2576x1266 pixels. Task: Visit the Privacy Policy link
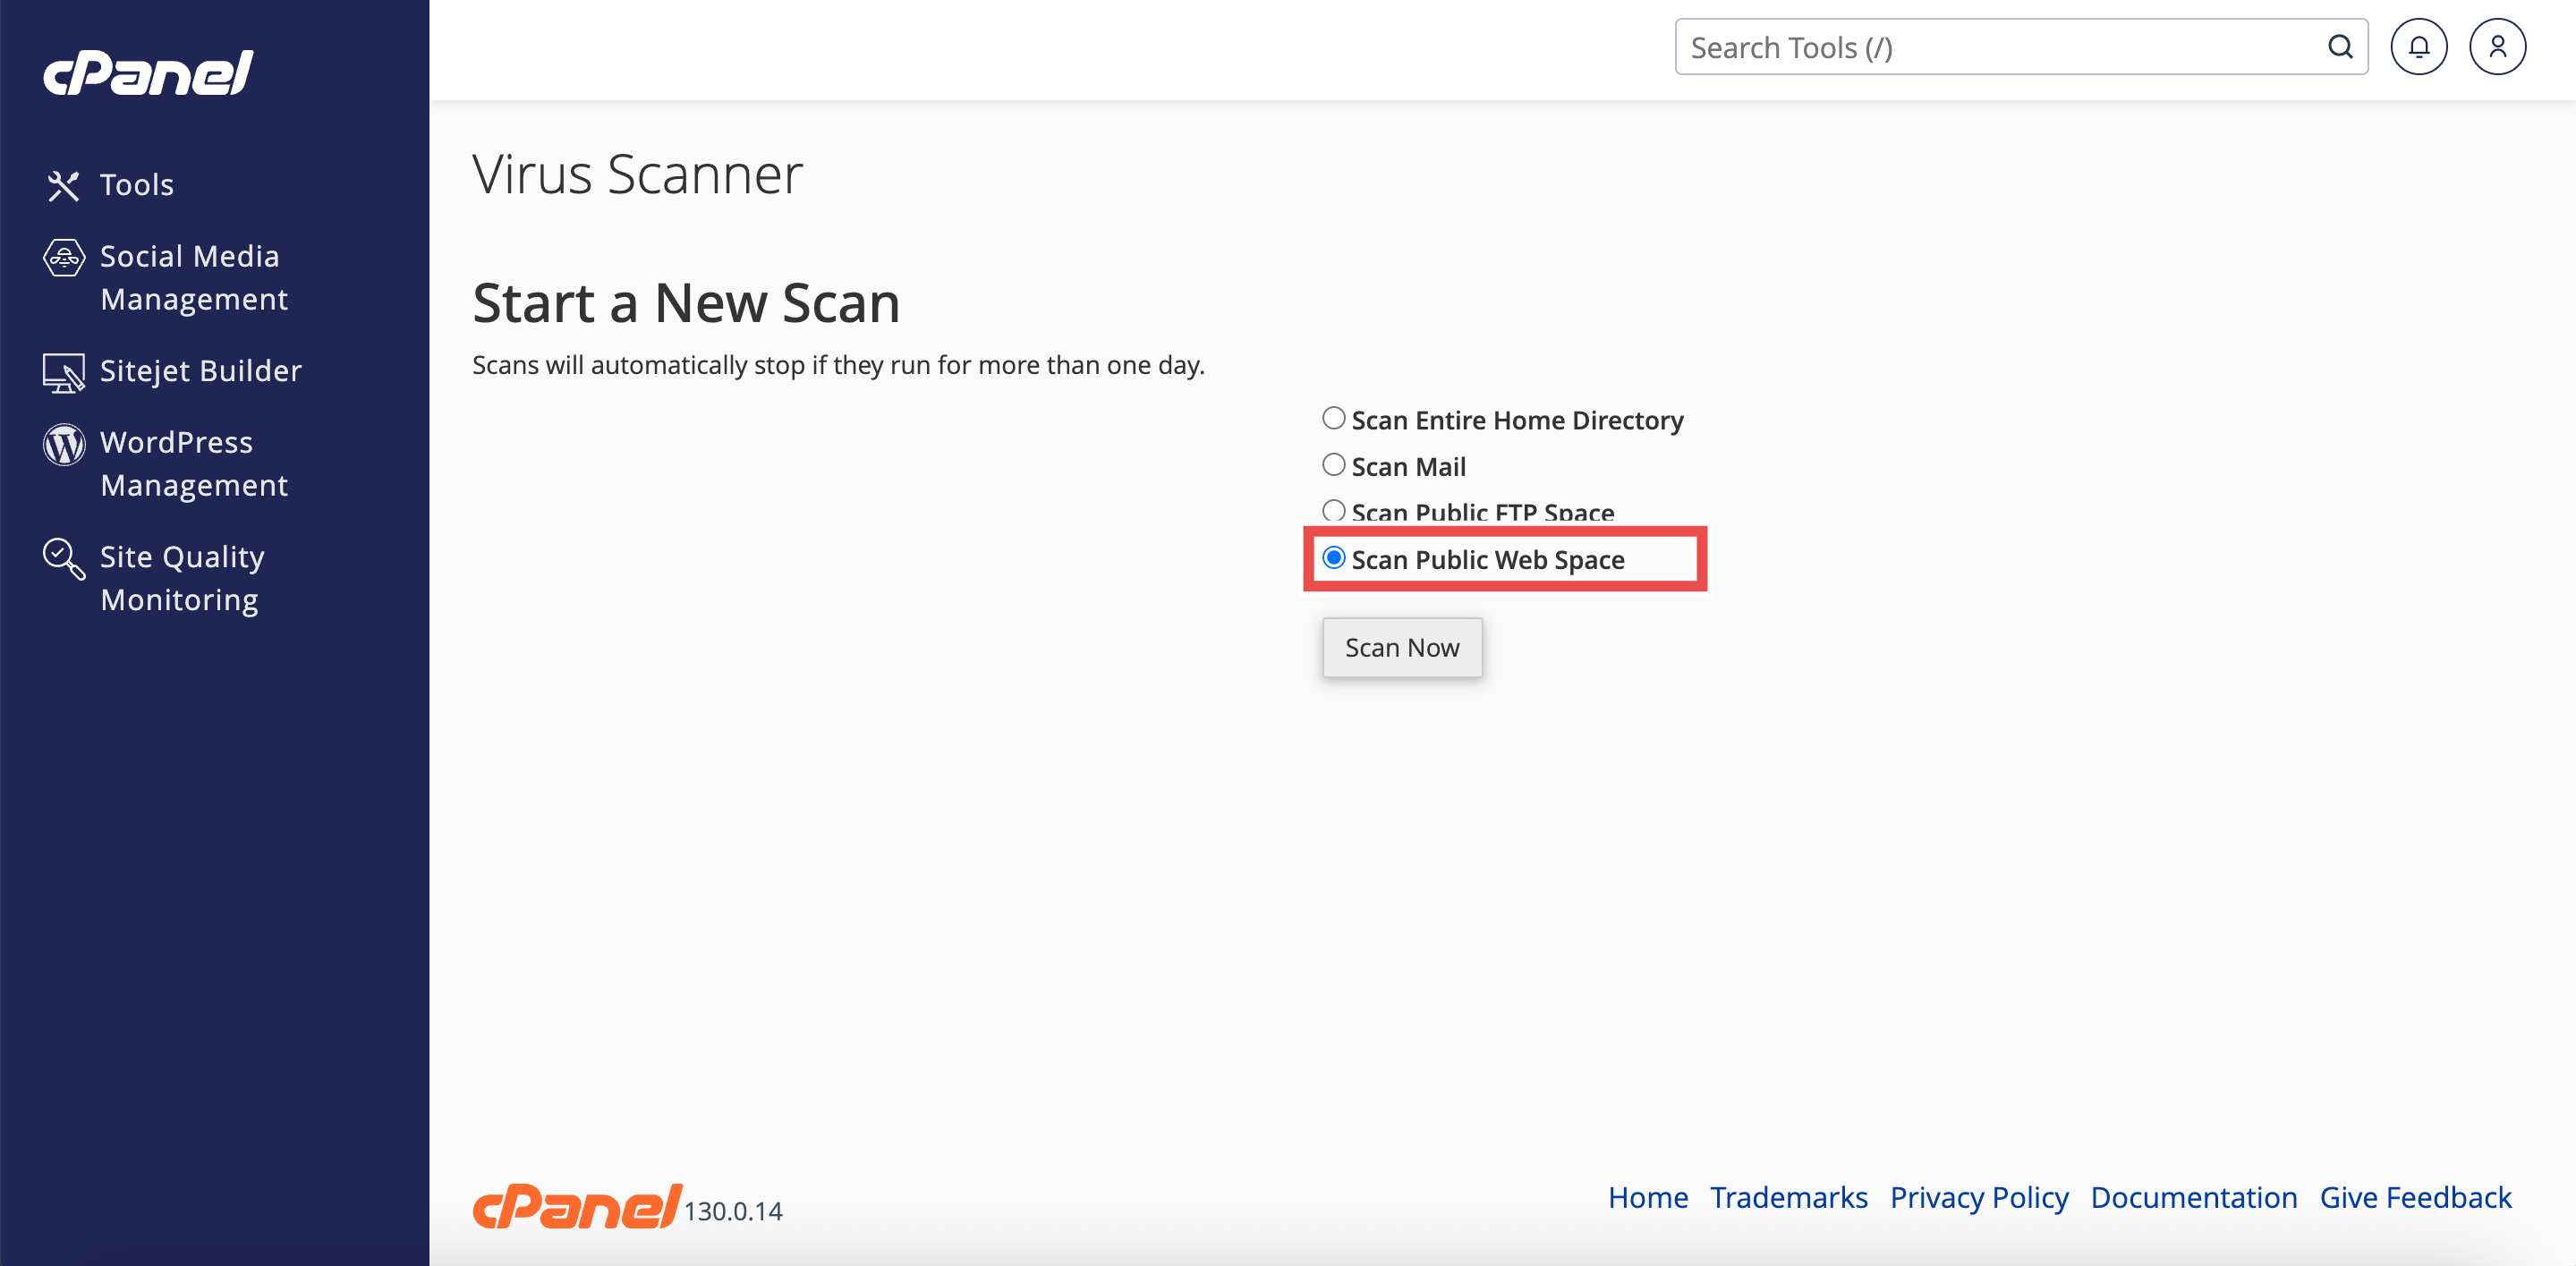tap(1978, 1197)
